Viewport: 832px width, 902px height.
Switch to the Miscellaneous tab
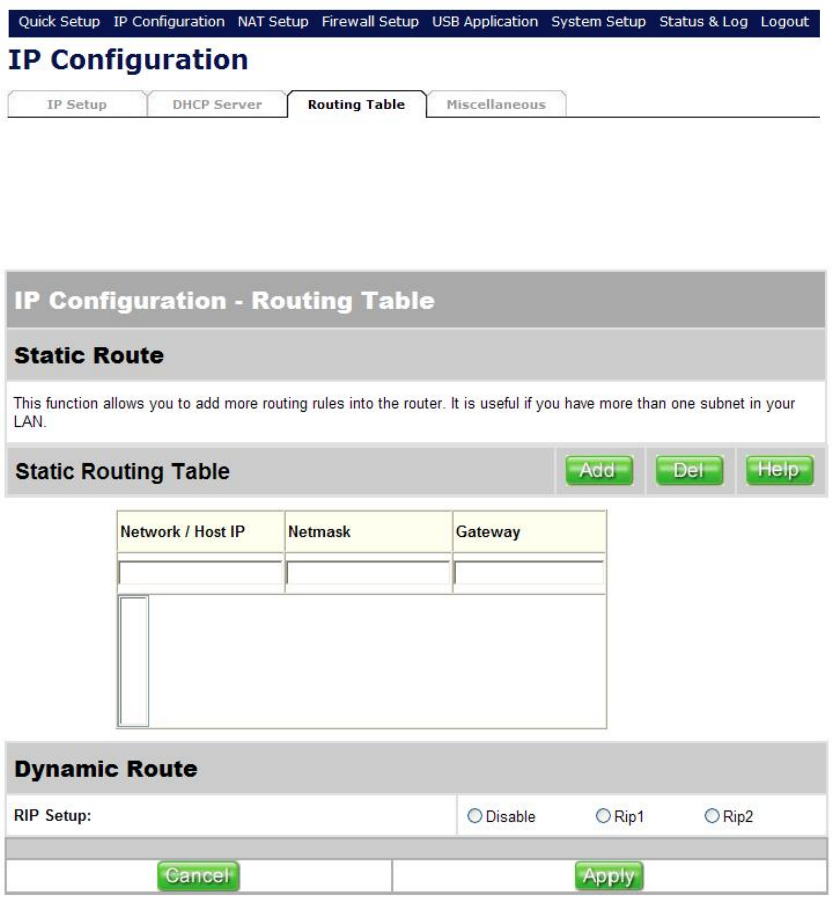tap(497, 104)
